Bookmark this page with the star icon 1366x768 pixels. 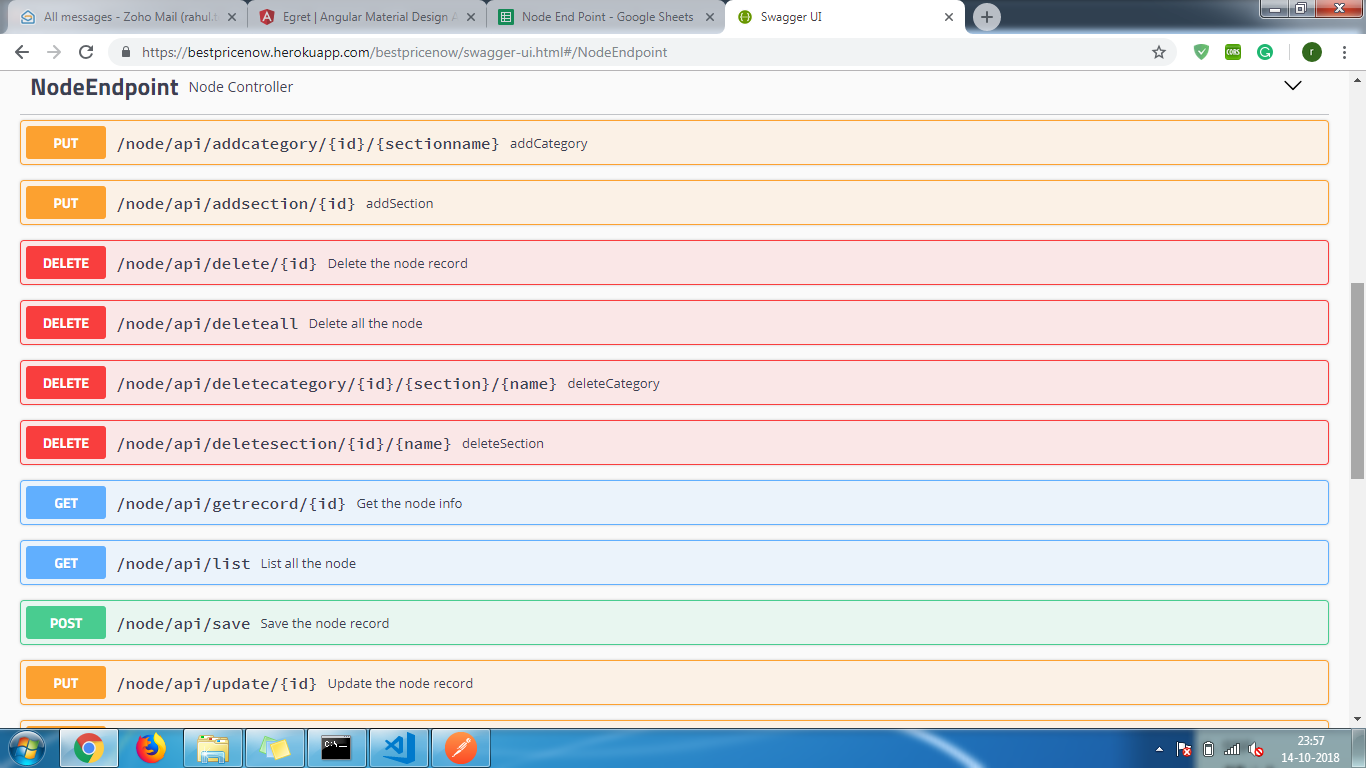(1159, 52)
